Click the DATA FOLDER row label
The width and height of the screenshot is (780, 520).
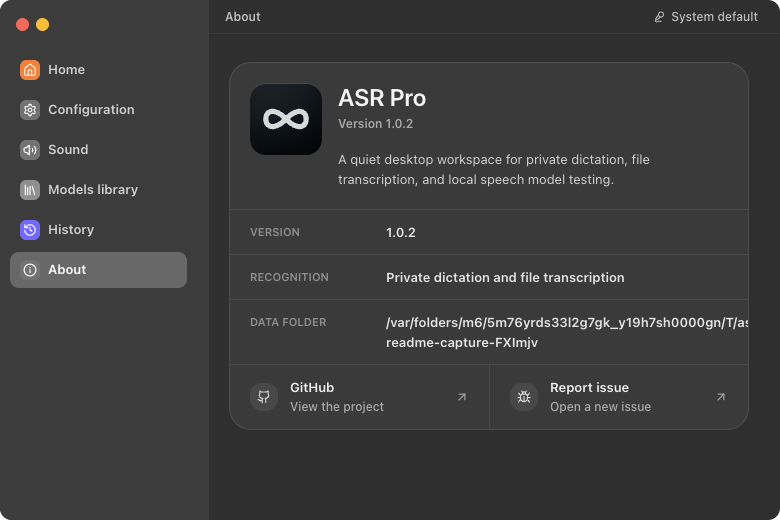point(288,322)
